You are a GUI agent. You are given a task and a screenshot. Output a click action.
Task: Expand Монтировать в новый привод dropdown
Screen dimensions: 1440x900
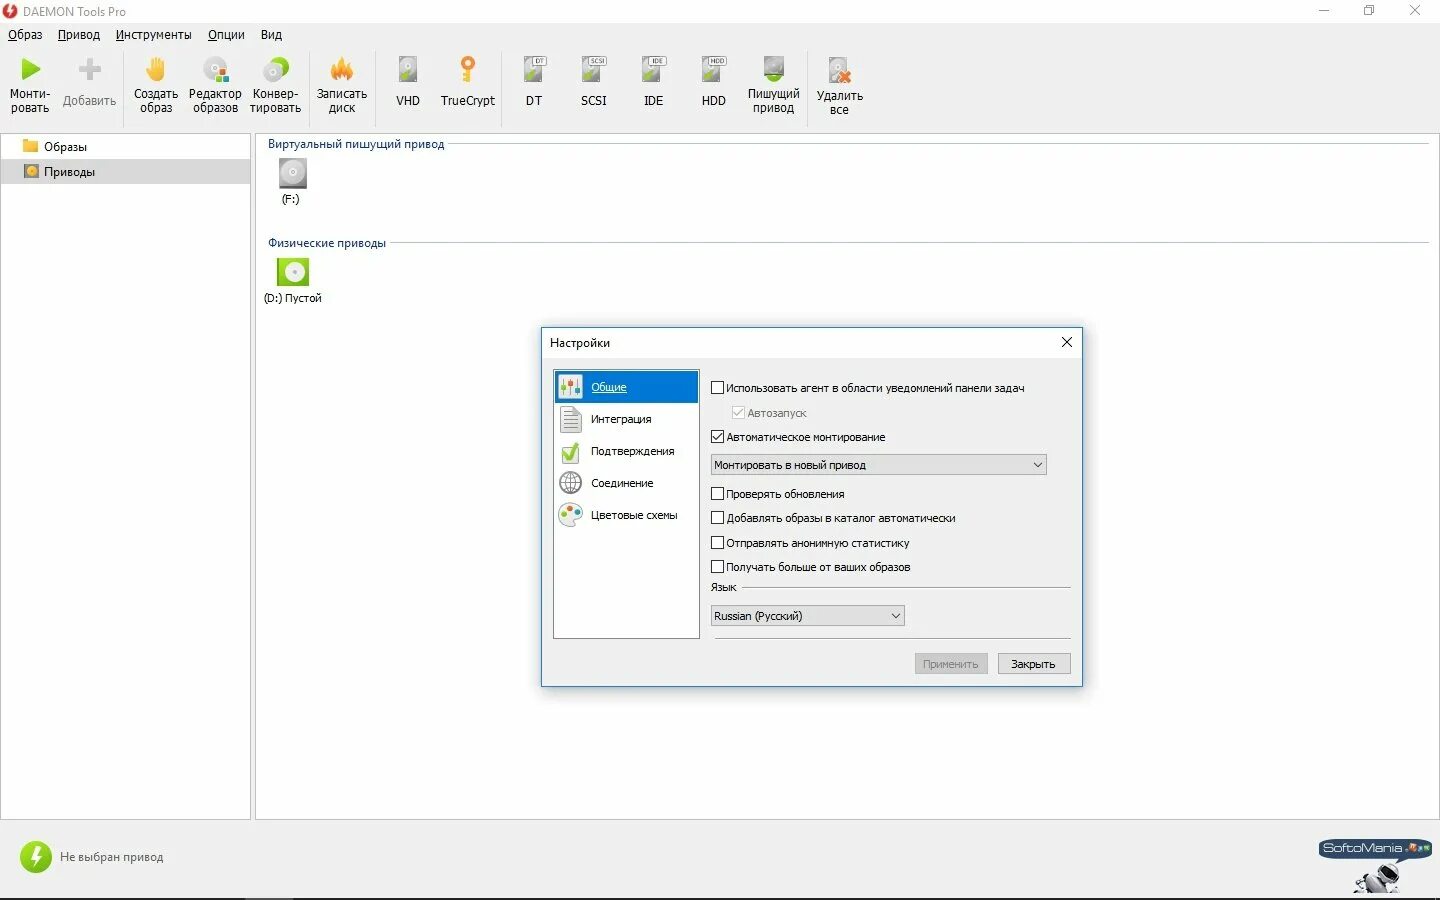878,465
